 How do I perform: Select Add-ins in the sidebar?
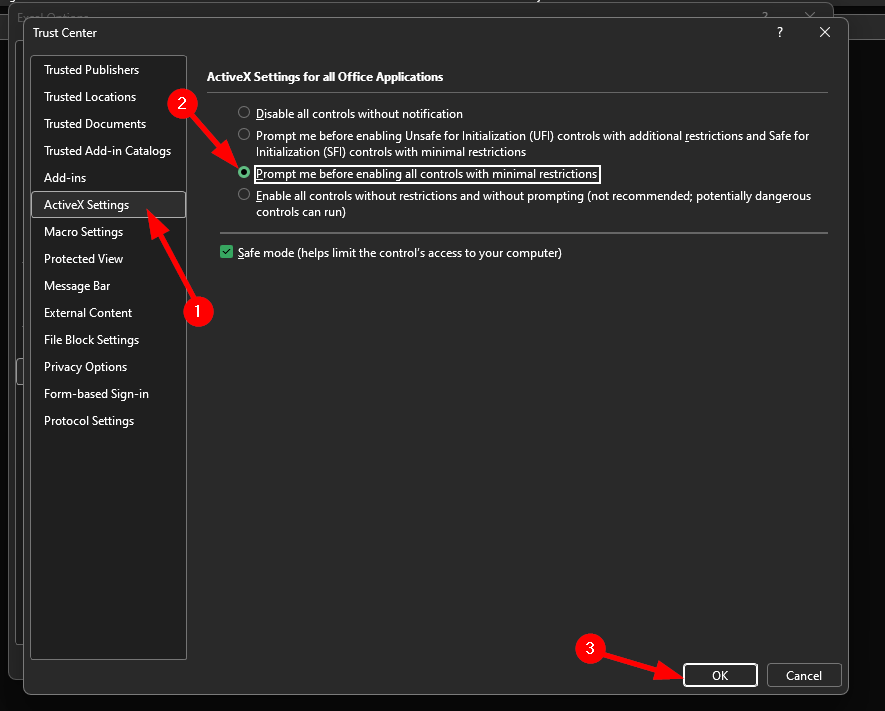(x=66, y=178)
